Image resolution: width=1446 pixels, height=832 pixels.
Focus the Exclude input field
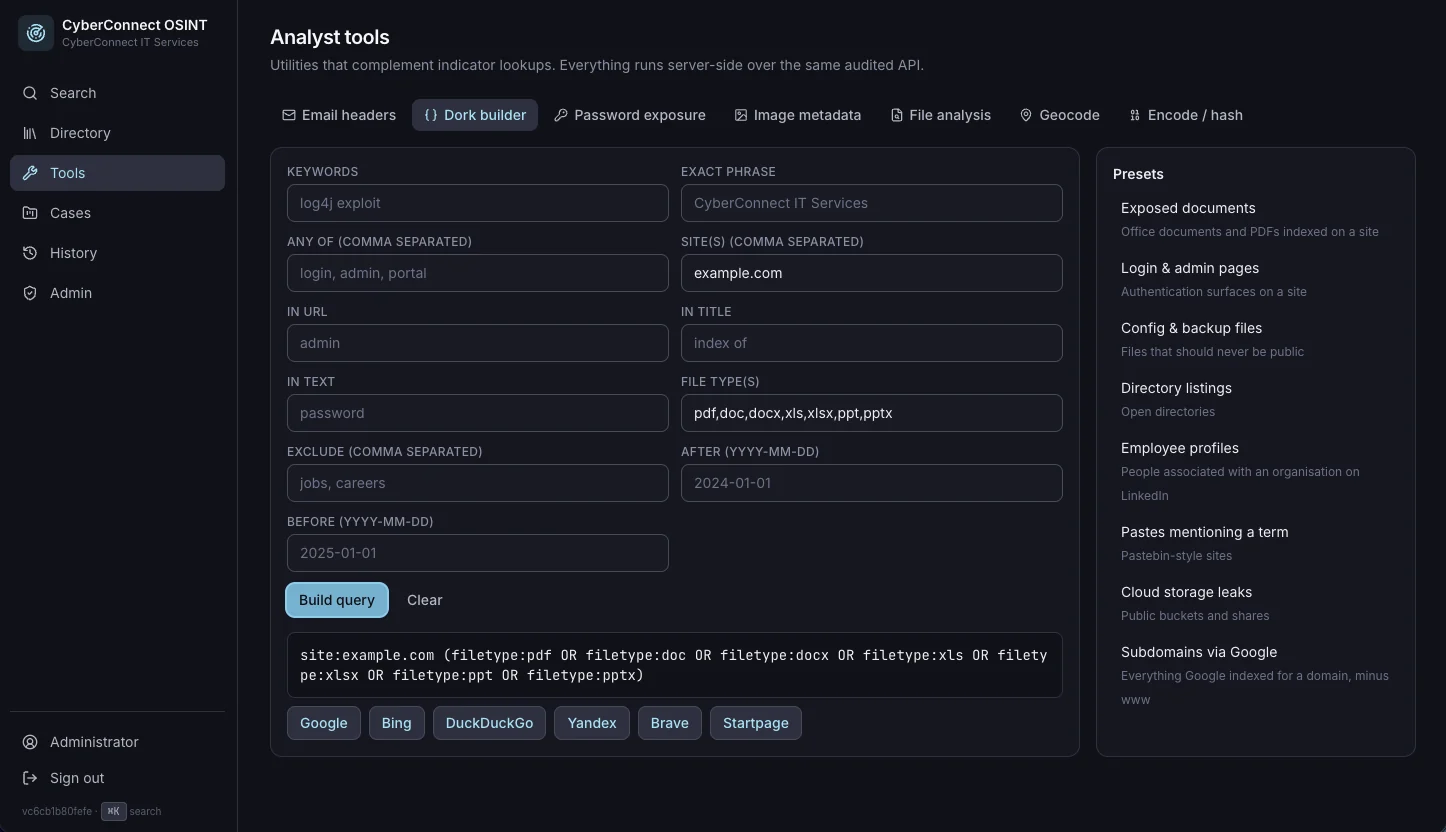tap(478, 483)
